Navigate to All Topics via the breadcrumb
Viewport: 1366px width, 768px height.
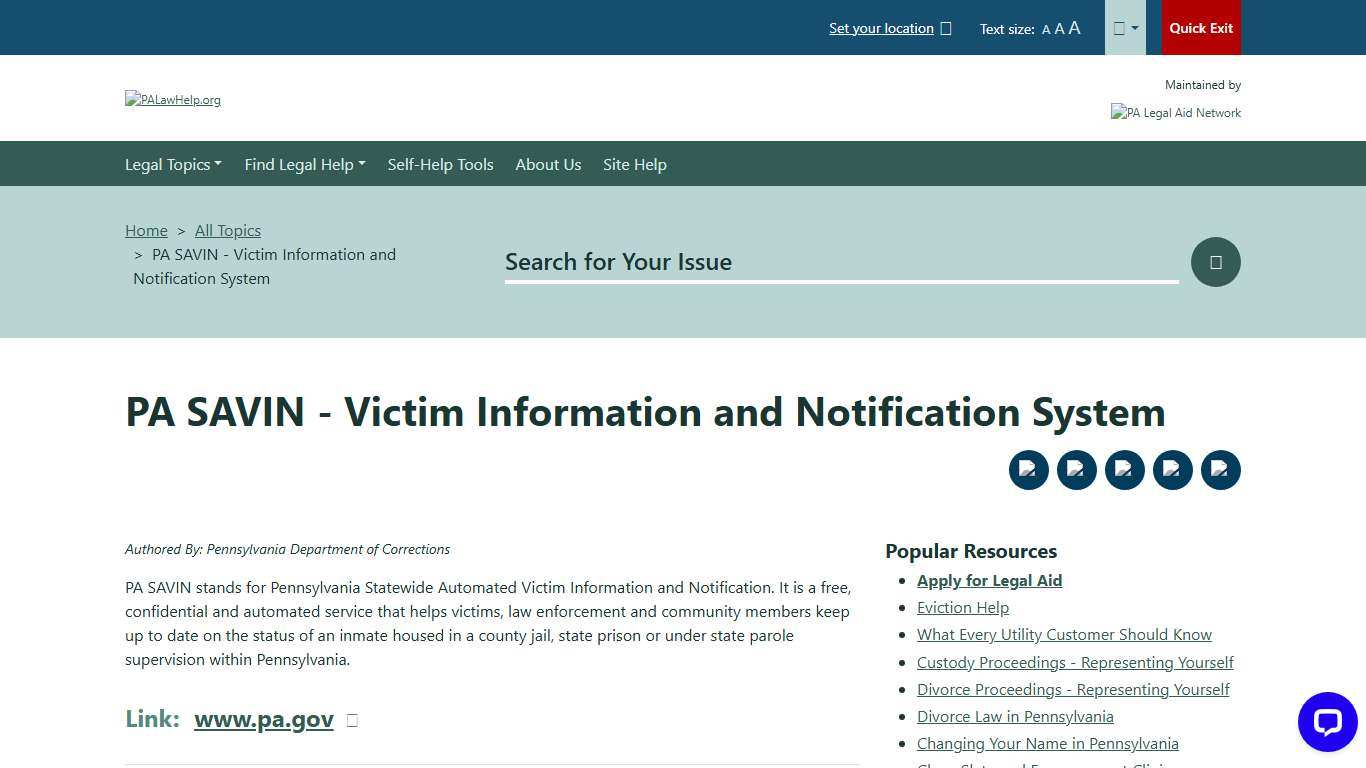pos(227,230)
